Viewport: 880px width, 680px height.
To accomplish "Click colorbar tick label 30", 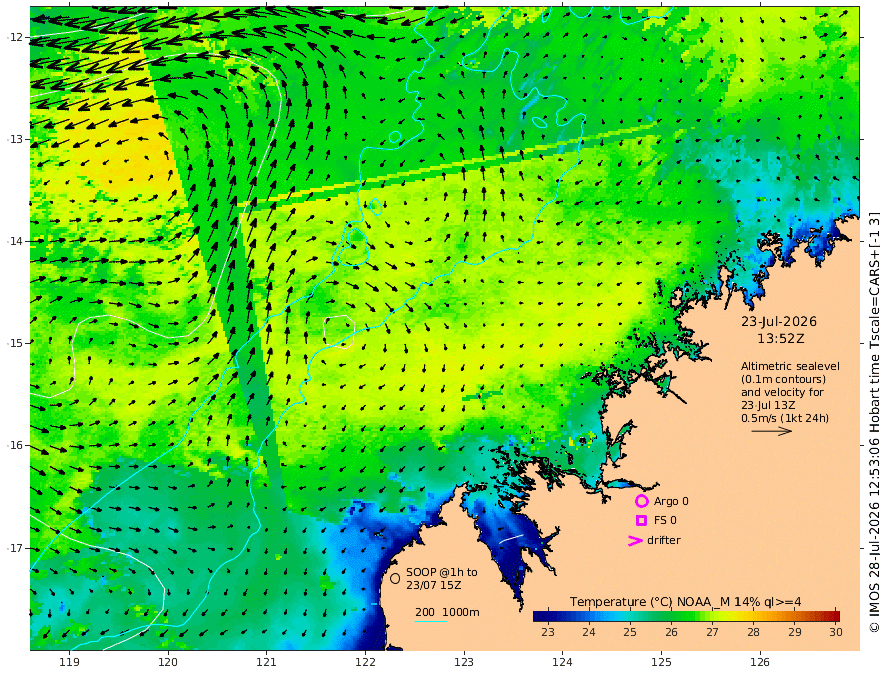I will [836, 632].
